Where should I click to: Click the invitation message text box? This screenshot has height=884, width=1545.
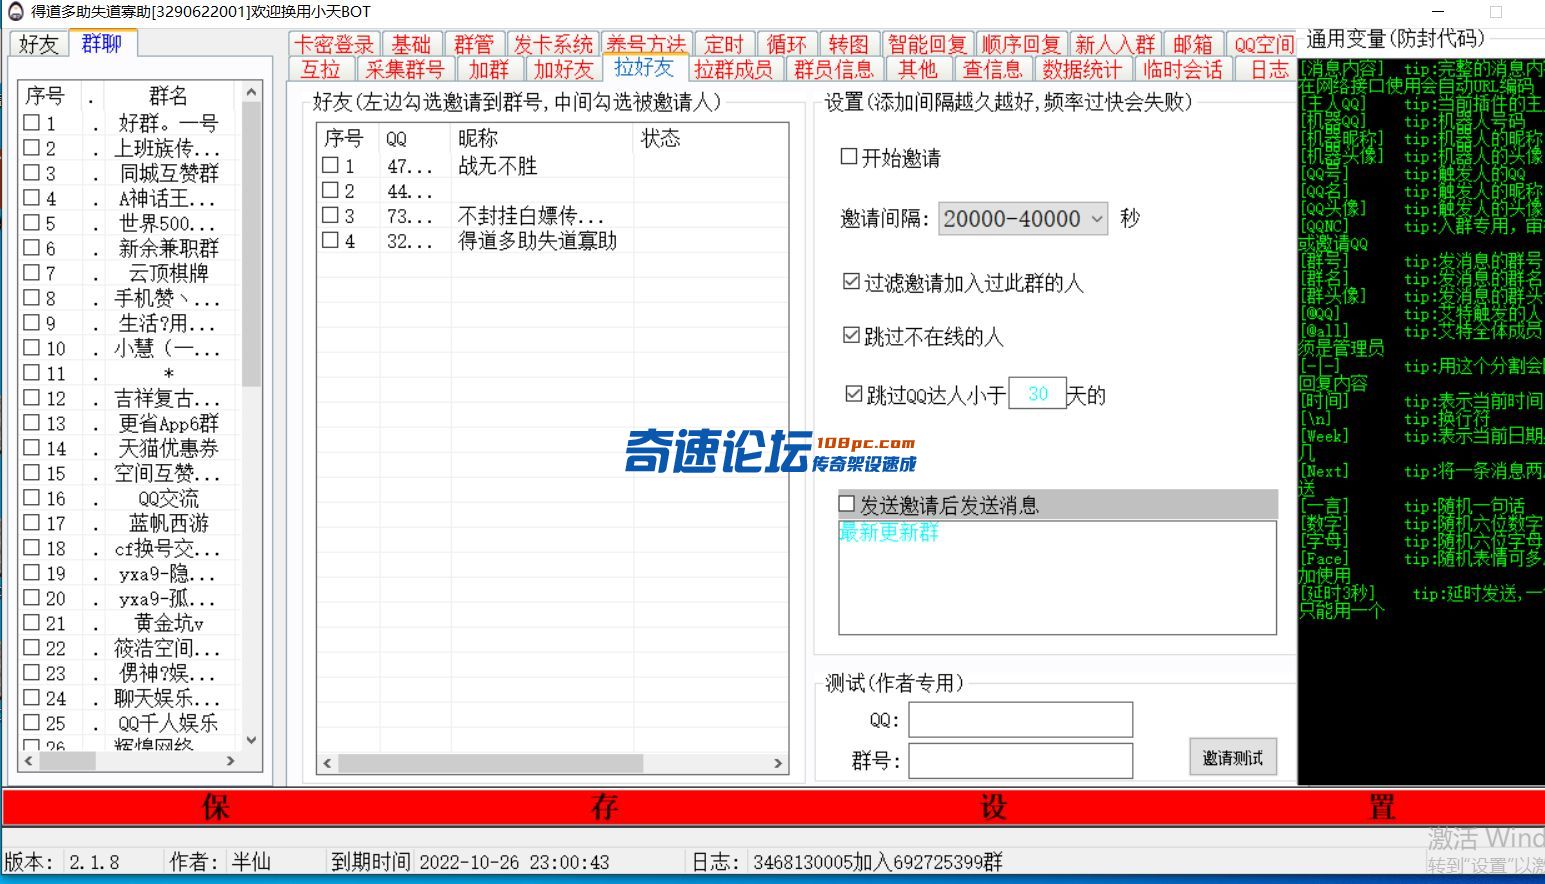pyautogui.click(x=1057, y=577)
